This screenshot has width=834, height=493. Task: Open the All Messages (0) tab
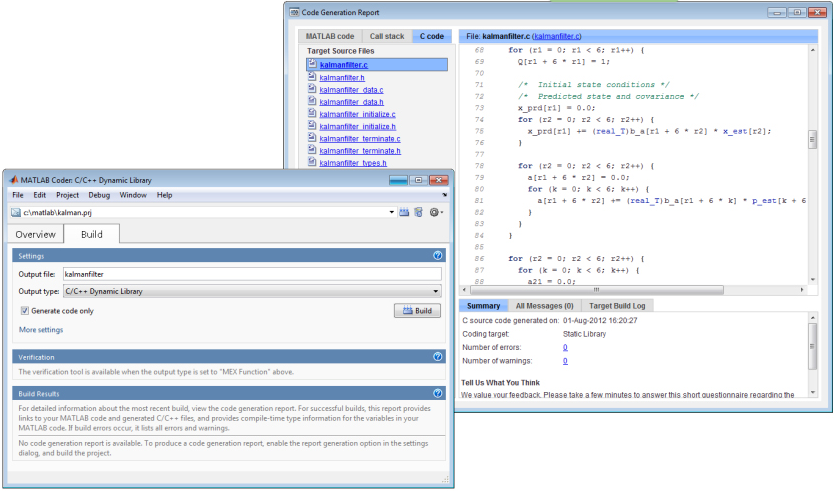point(544,306)
